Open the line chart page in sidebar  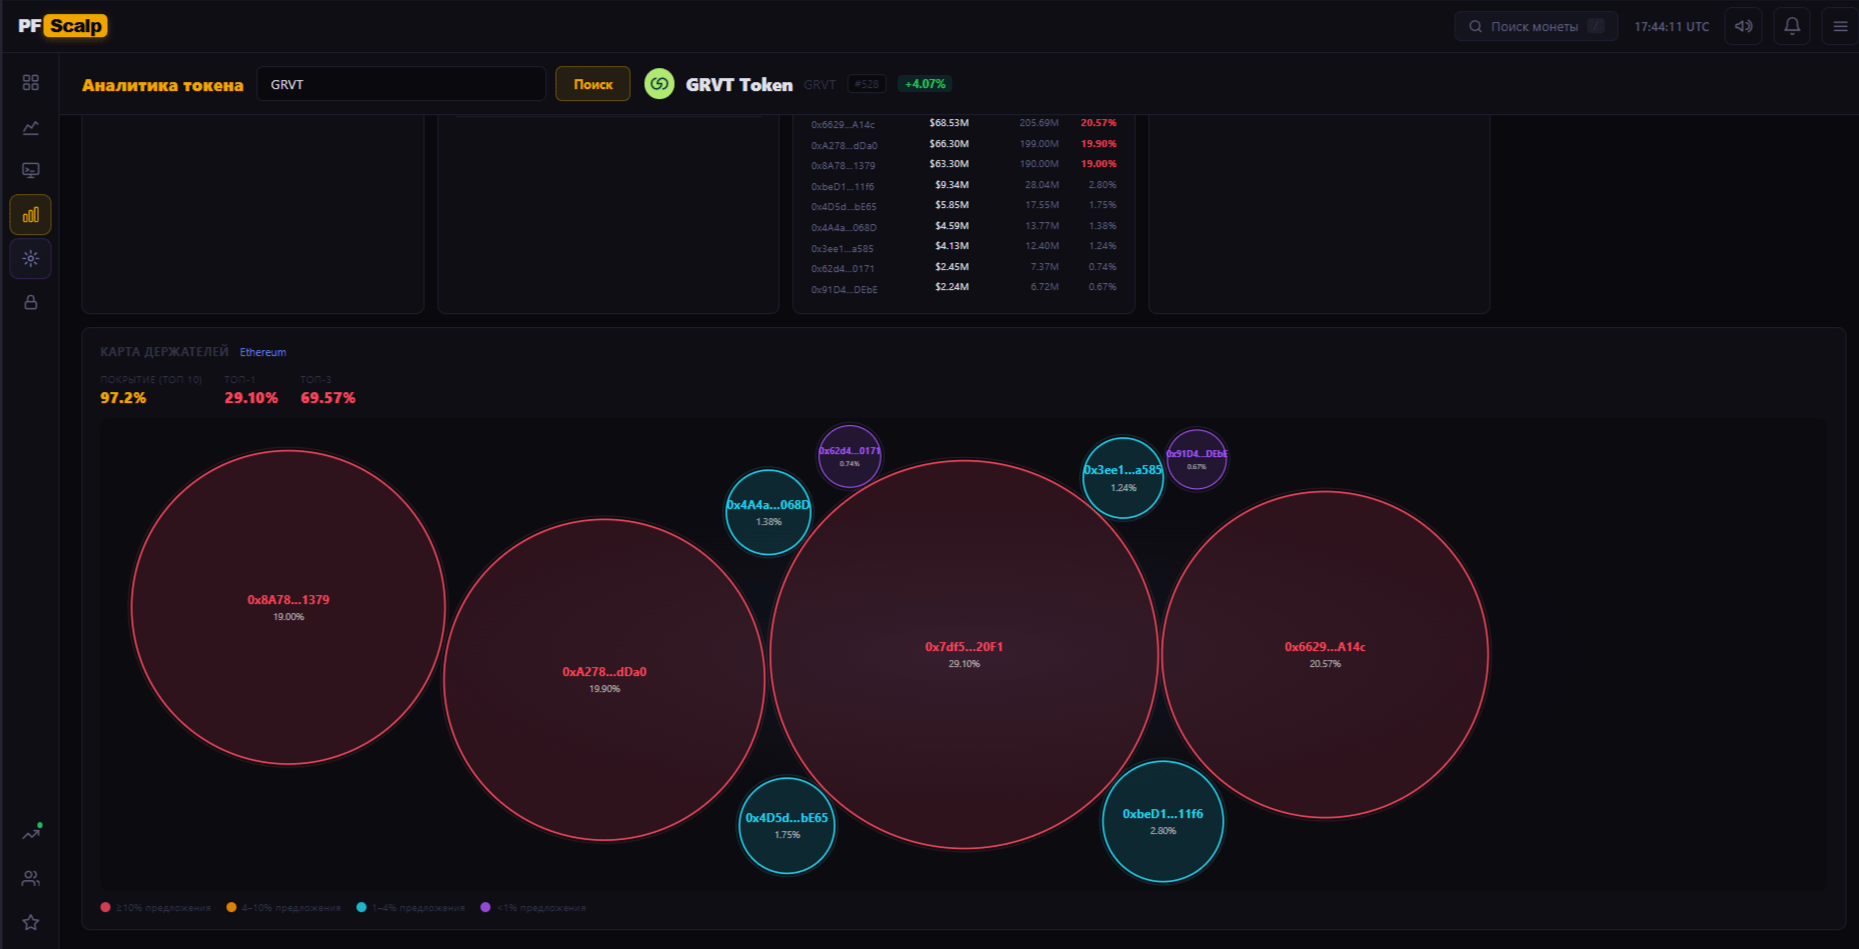click(31, 127)
